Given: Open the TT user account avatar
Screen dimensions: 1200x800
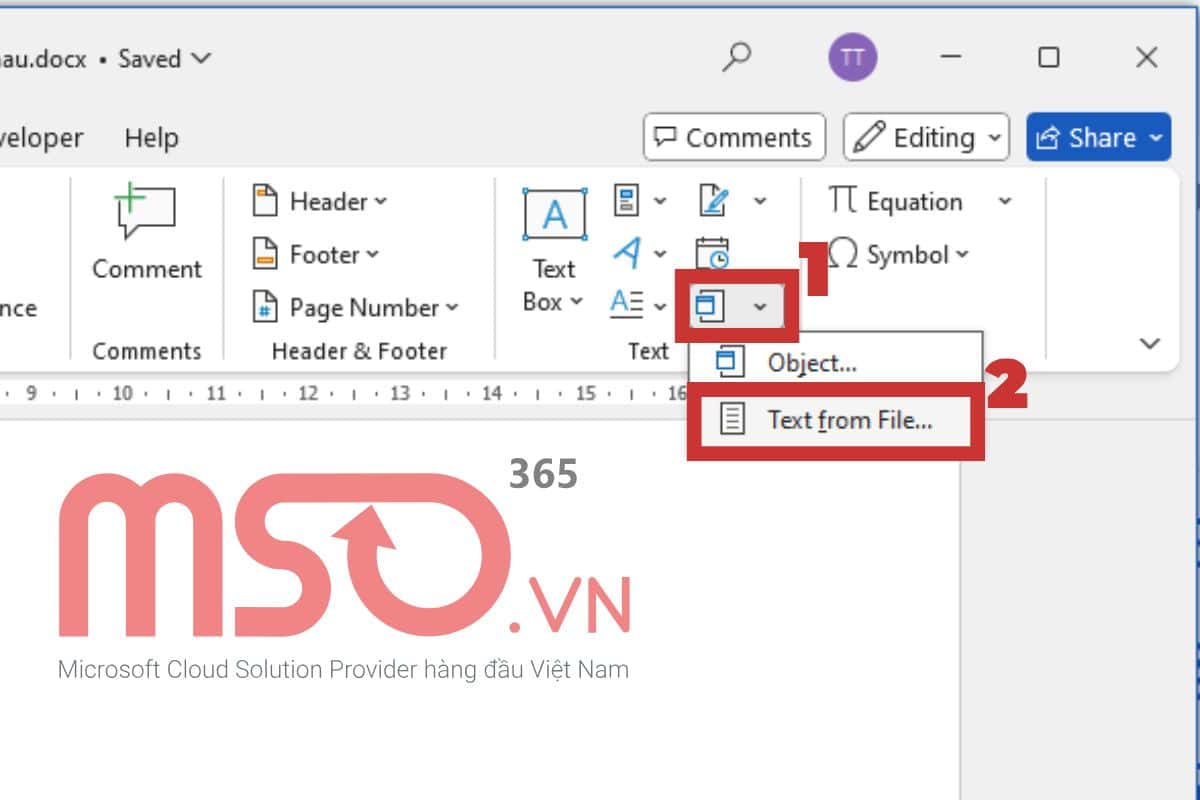Looking at the screenshot, I should click(x=852, y=58).
